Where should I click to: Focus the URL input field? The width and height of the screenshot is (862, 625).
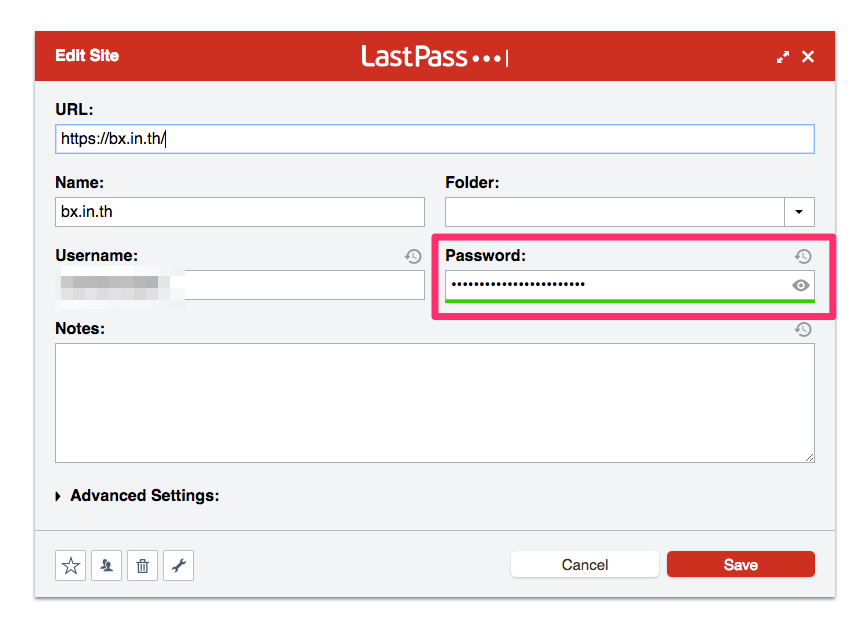434,139
